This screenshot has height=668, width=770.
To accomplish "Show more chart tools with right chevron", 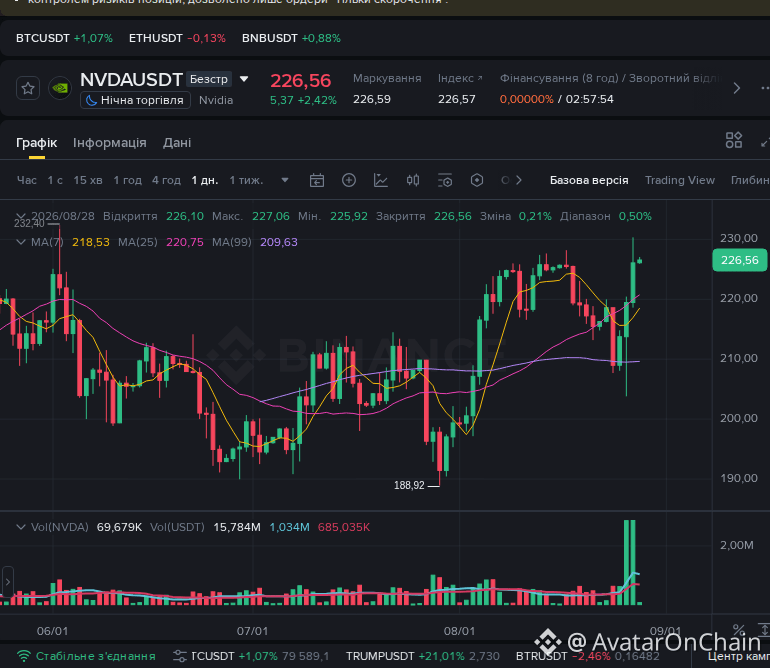I will 519,180.
